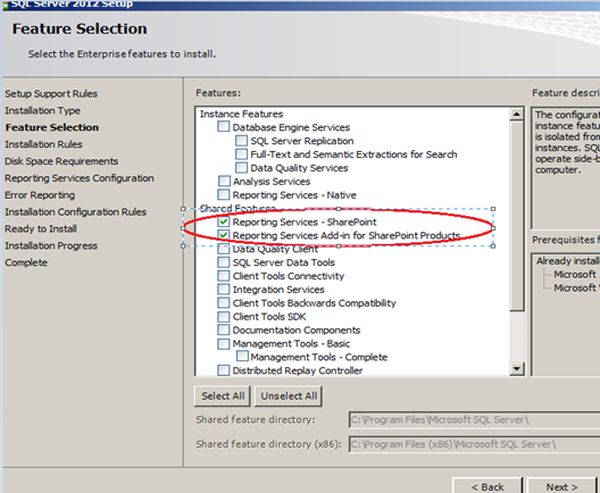This screenshot has width=600, height=493.
Task: Click the features list scroll up arrow
Action: click(517, 114)
